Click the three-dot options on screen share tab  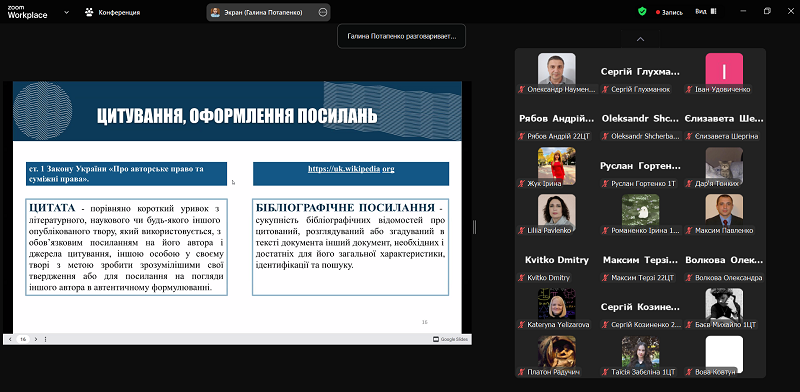point(322,12)
